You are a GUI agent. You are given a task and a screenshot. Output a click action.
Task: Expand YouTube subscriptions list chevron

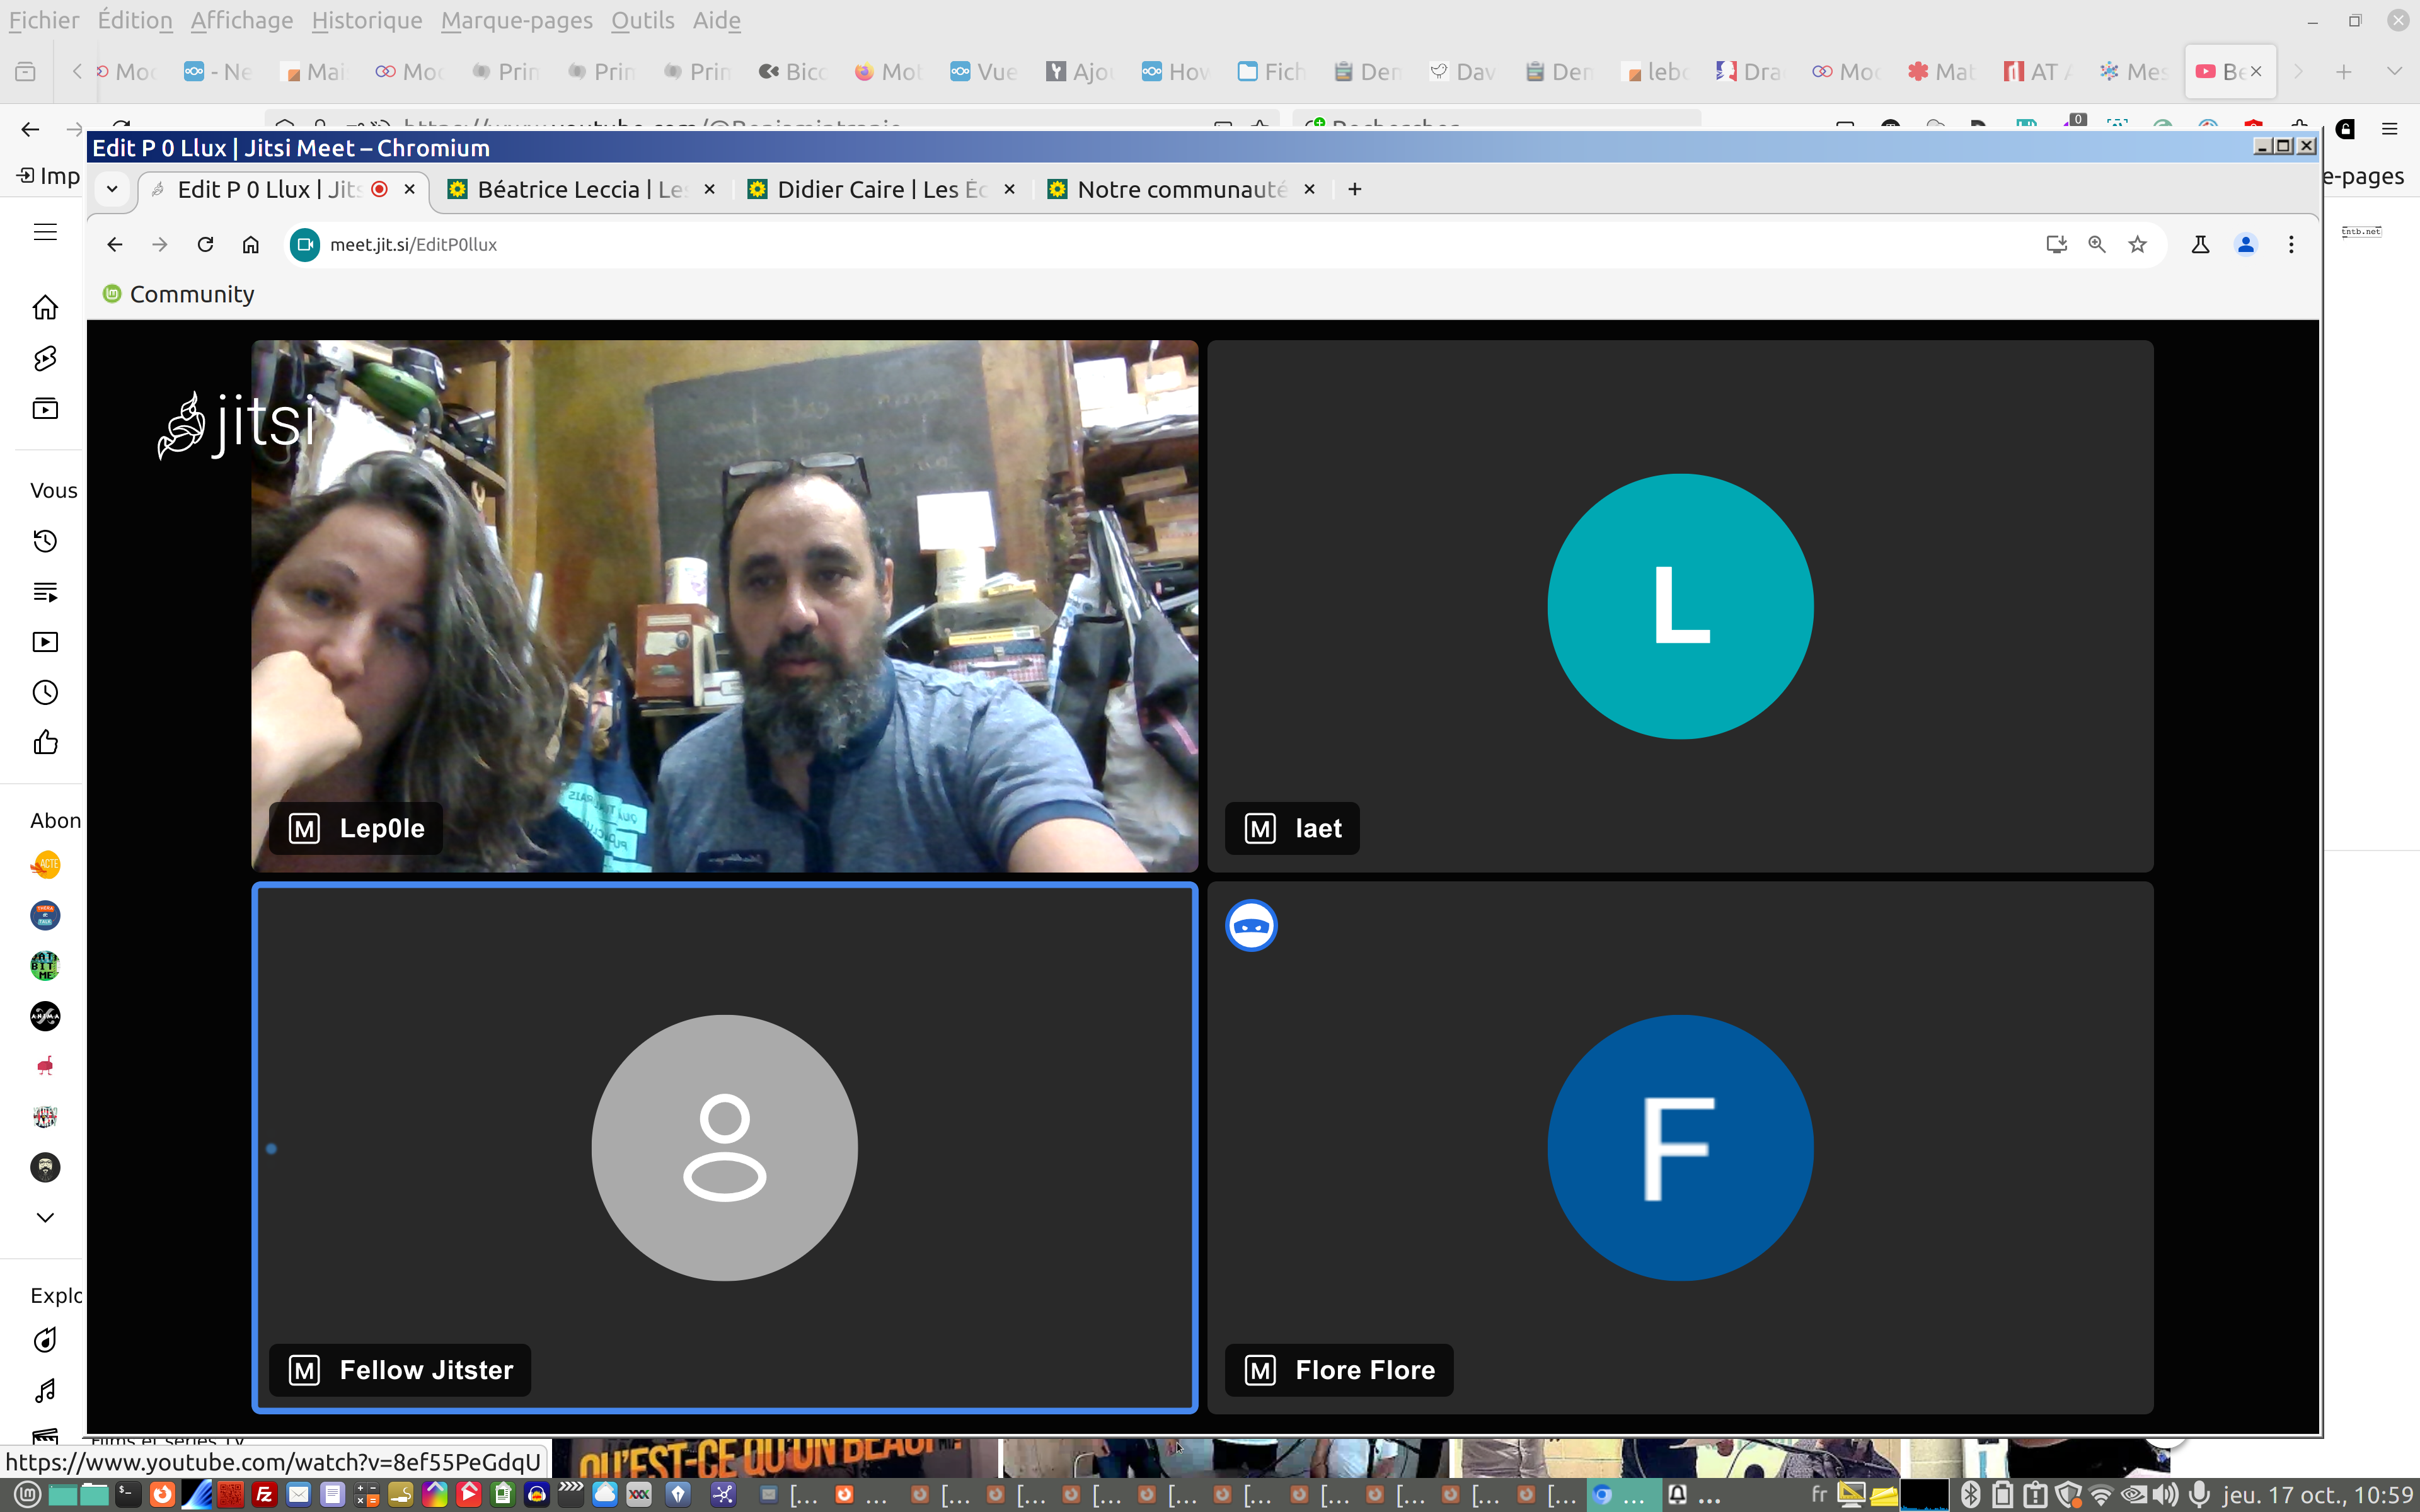coord(45,1217)
